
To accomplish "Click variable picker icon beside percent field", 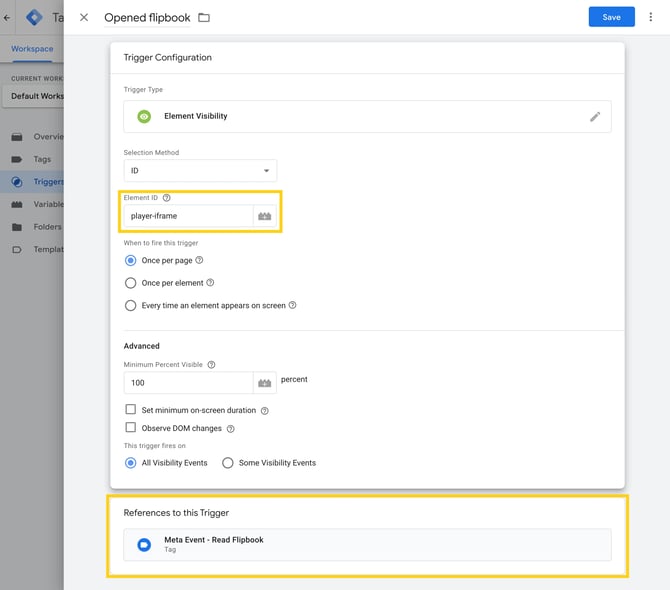I will pyautogui.click(x=264, y=383).
